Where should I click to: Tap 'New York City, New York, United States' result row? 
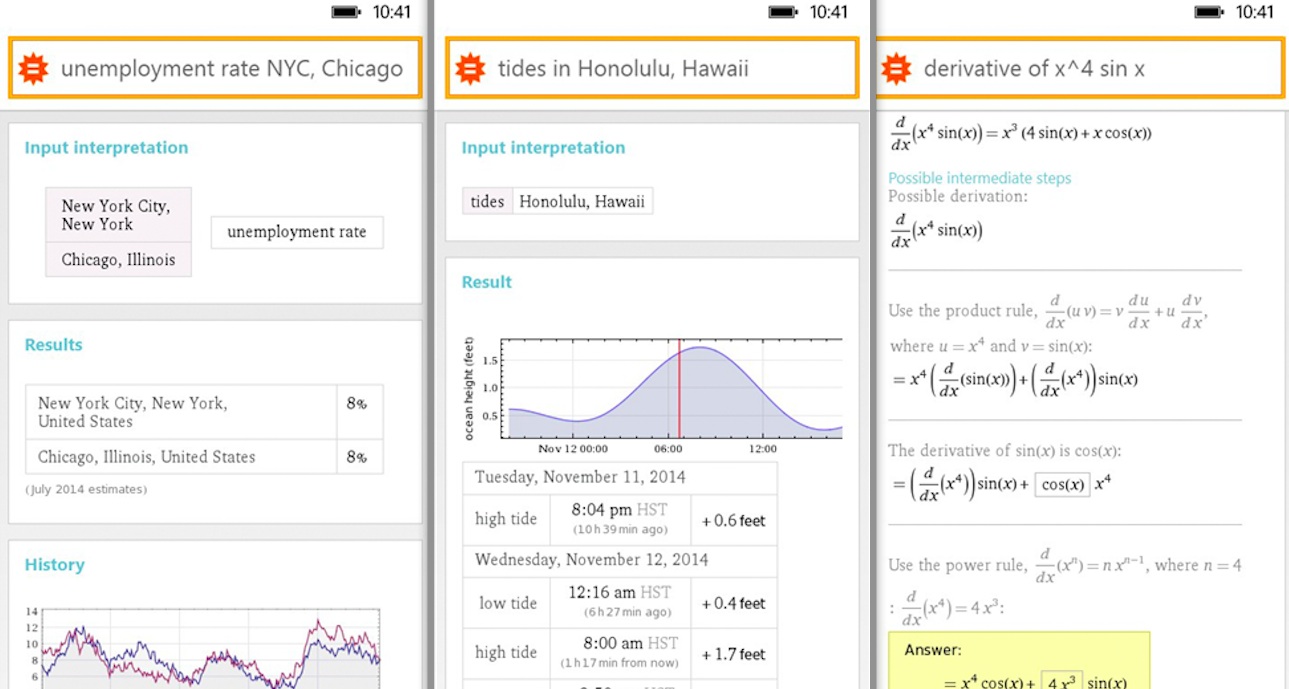click(204, 412)
